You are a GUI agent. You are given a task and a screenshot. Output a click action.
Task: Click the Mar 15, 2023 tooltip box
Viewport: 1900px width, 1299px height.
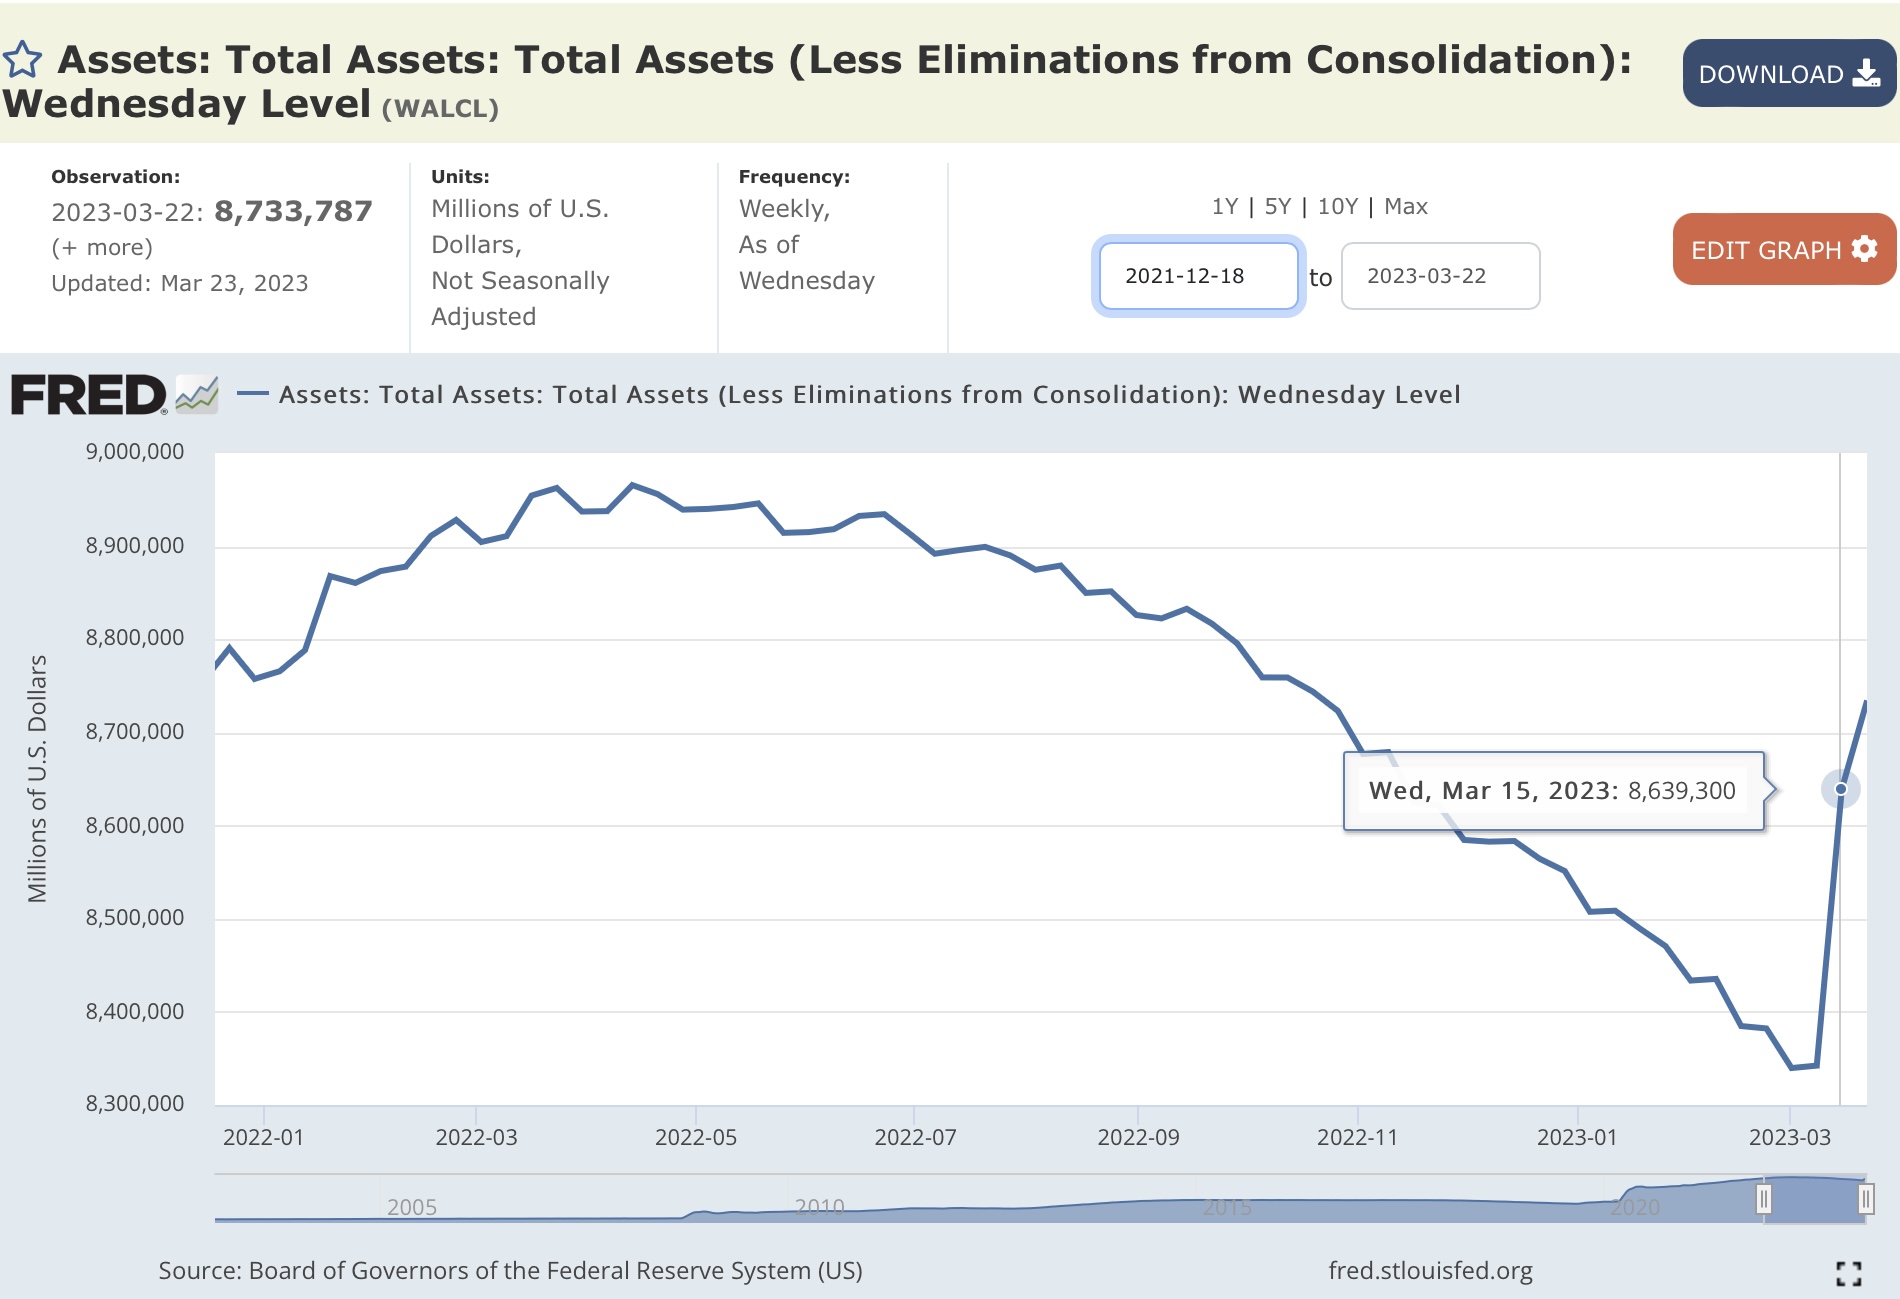(x=1552, y=791)
